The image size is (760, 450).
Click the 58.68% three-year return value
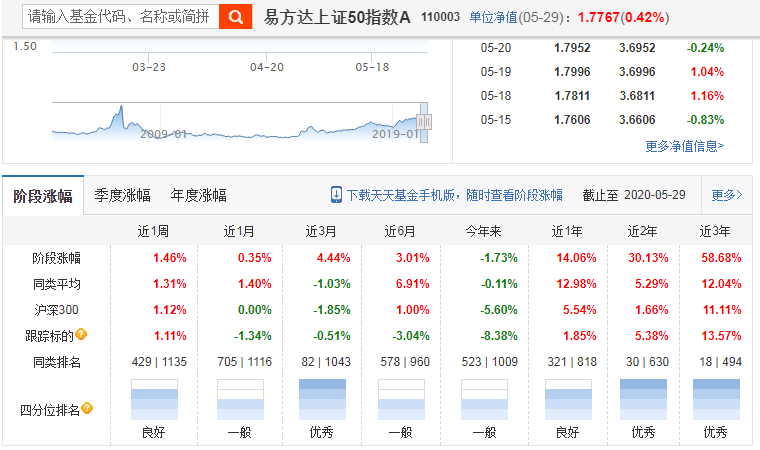(x=721, y=257)
